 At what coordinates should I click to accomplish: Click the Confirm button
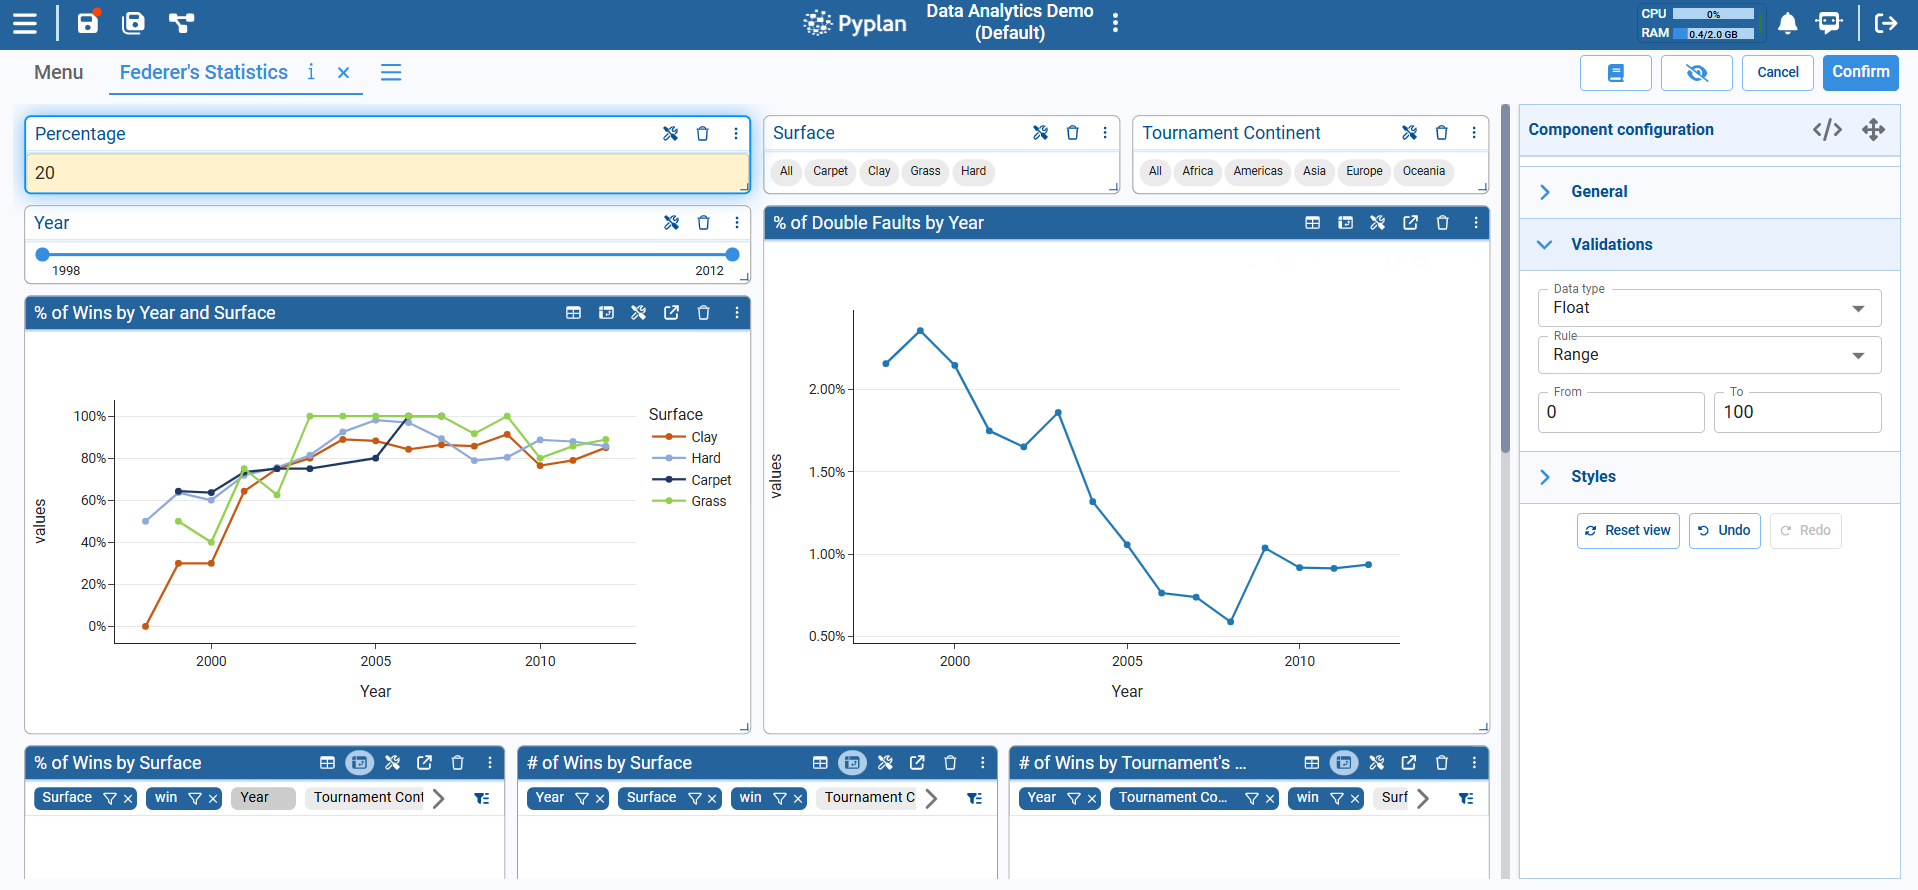coord(1859,72)
